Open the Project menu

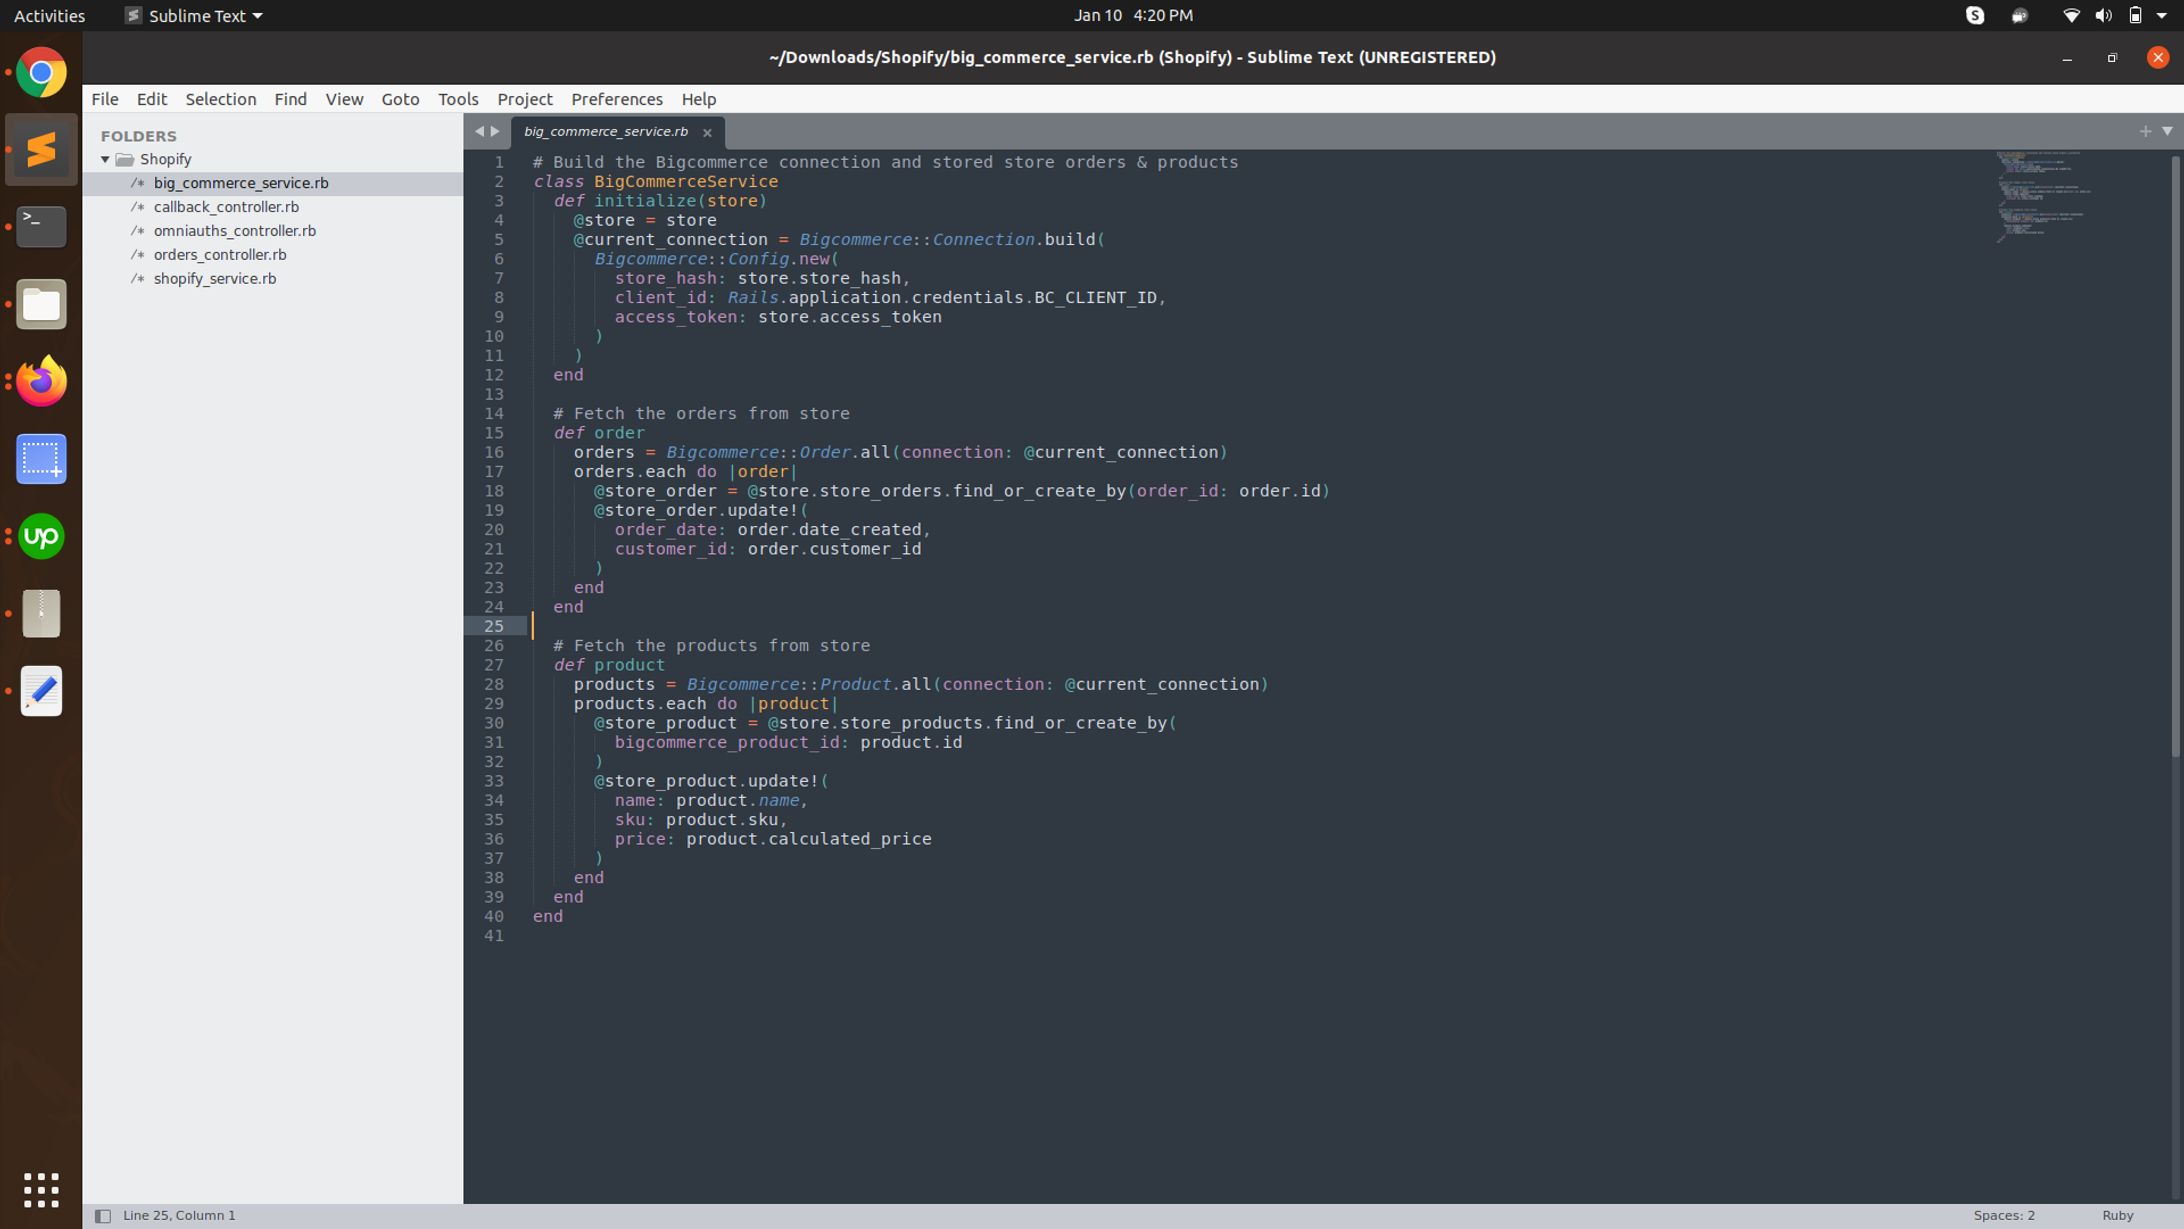coord(525,99)
